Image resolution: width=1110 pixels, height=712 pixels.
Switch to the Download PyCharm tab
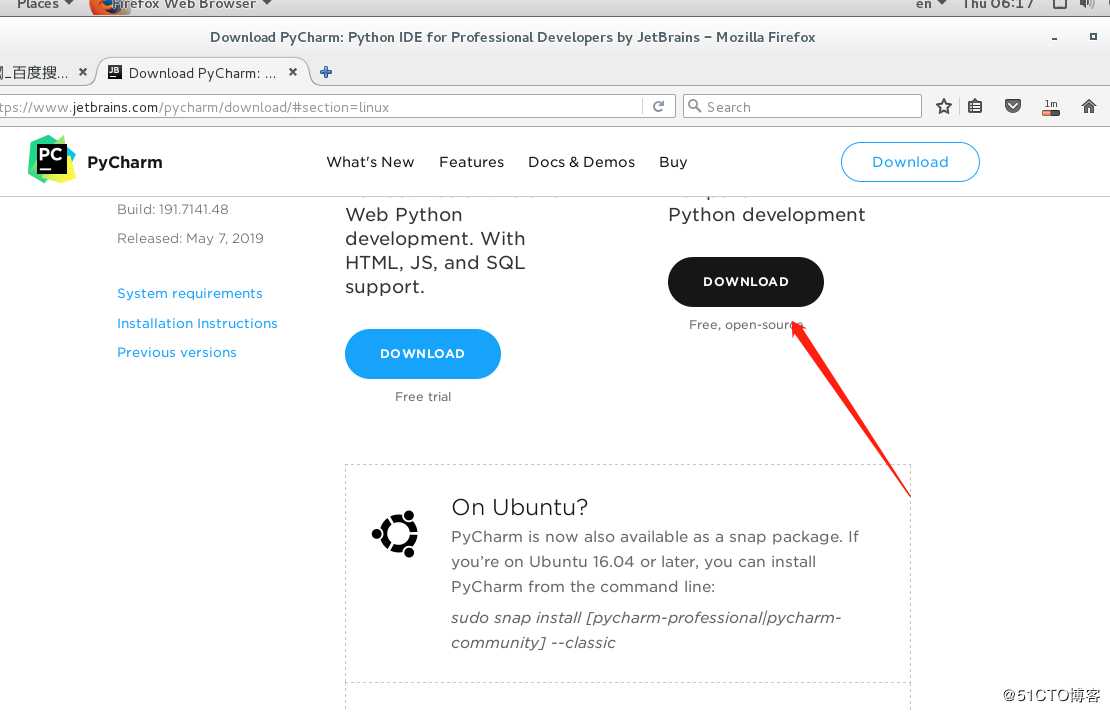[x=202, y=73]
